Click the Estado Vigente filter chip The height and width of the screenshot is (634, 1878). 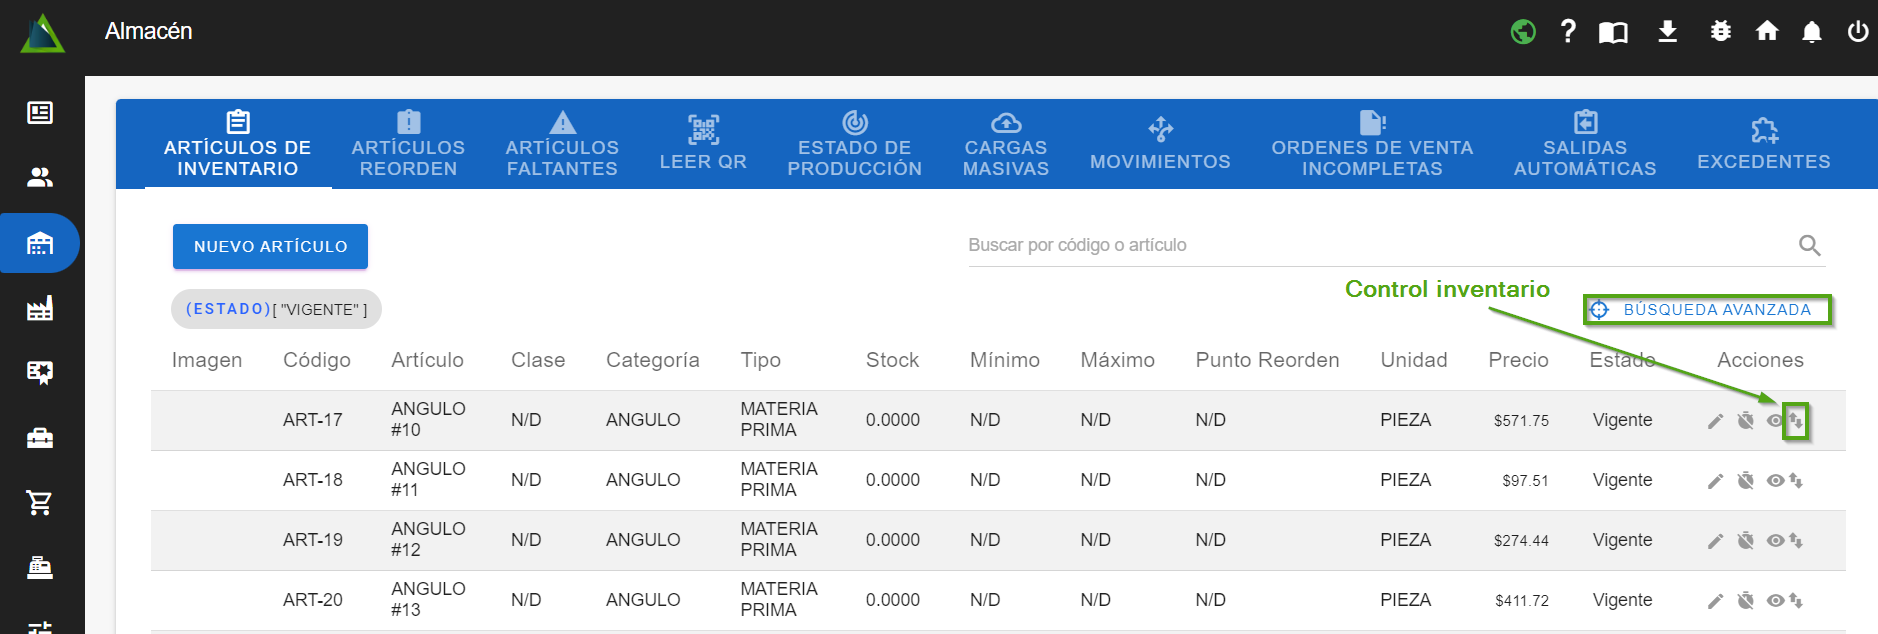click(x=276, y=309)
